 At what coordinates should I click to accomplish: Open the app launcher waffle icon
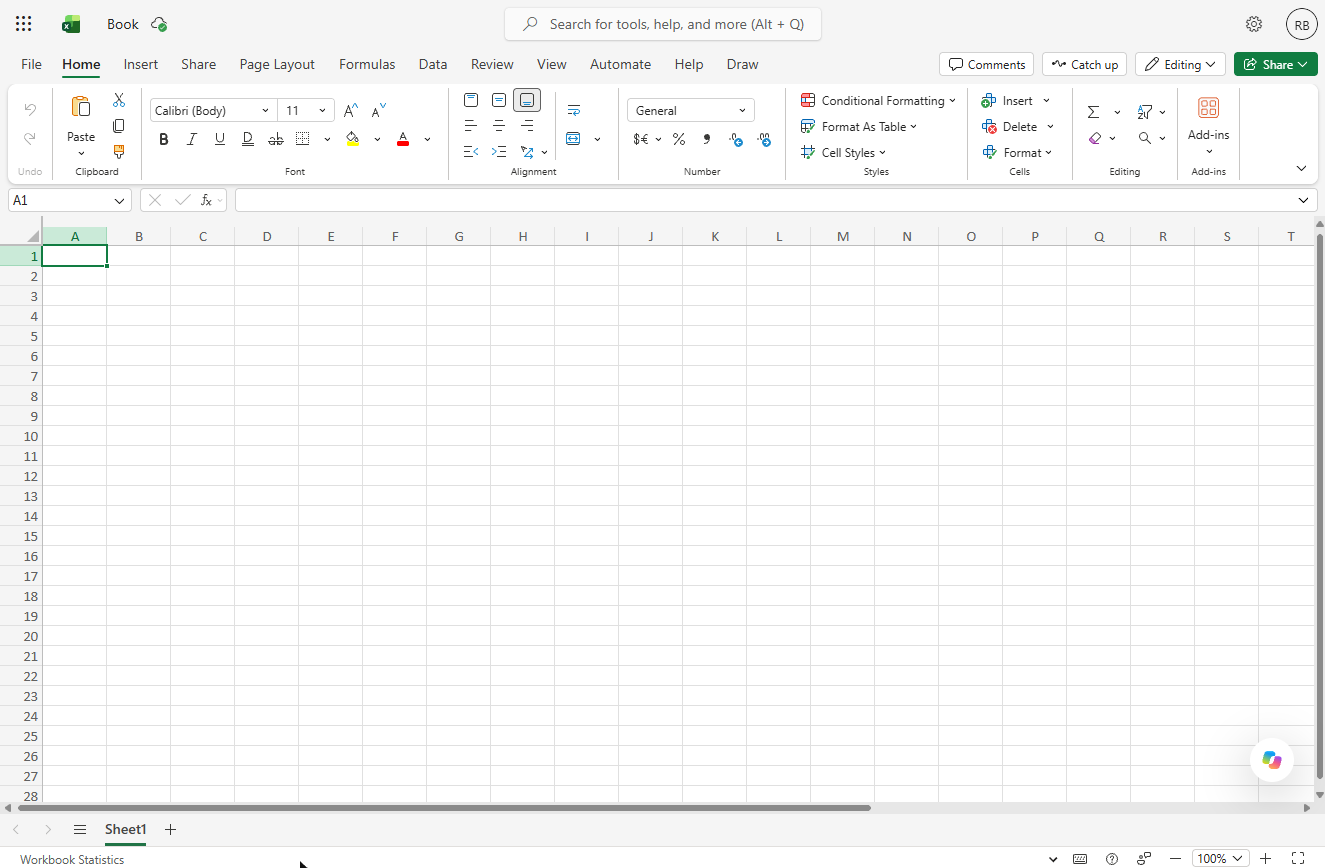click(x=24, y=24)
